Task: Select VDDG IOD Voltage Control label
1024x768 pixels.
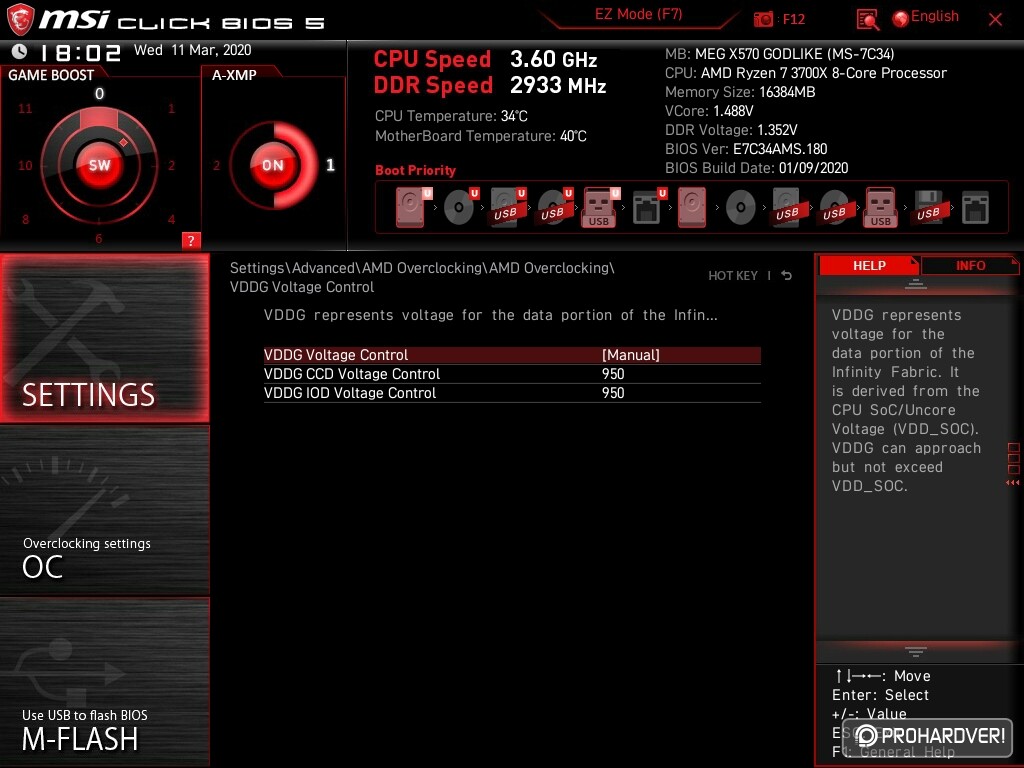Action: pyautogui.click(x=350, y=392)
